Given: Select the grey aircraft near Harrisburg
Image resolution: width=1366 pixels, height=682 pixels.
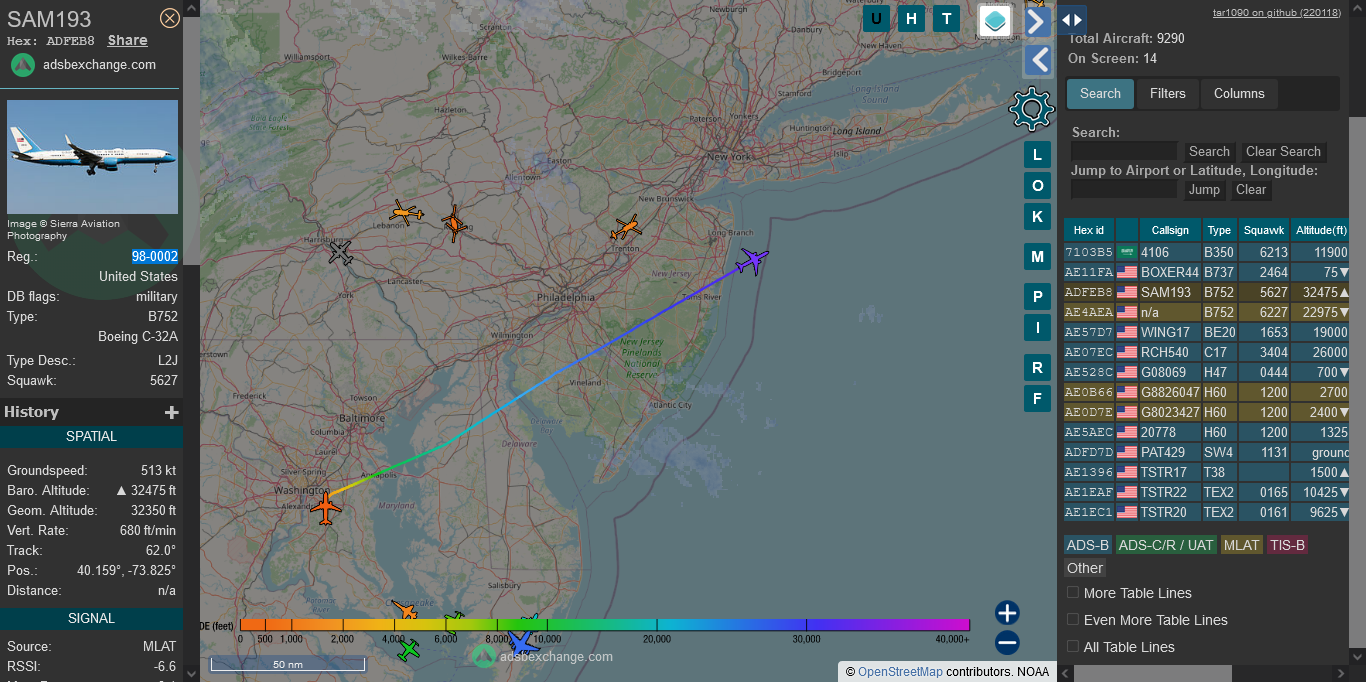Looking at the screenshot, I should click(x=340, y=252).
